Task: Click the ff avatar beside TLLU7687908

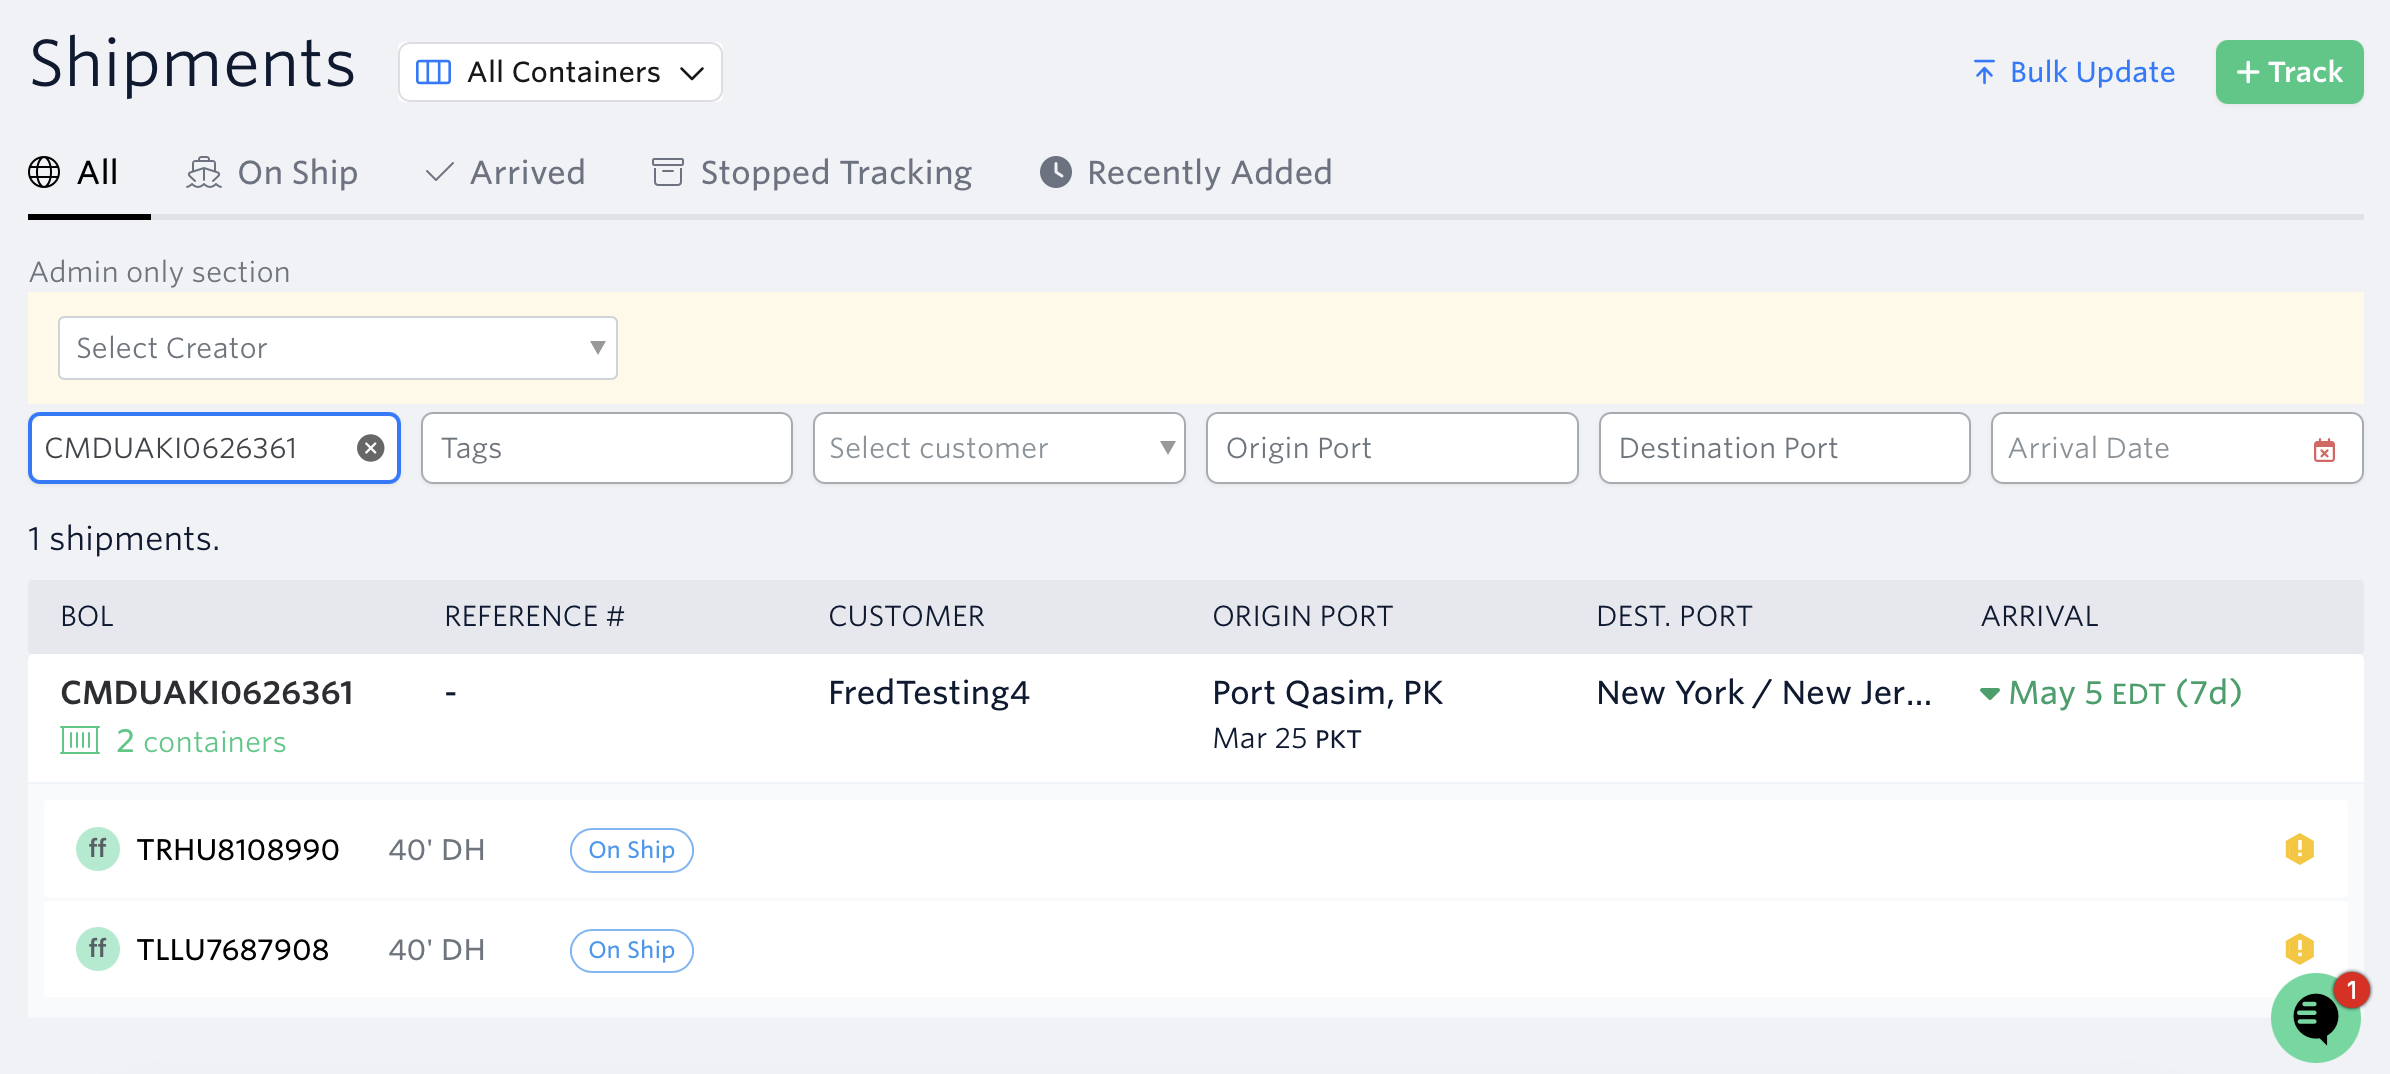Action: (x=98, y=948)
